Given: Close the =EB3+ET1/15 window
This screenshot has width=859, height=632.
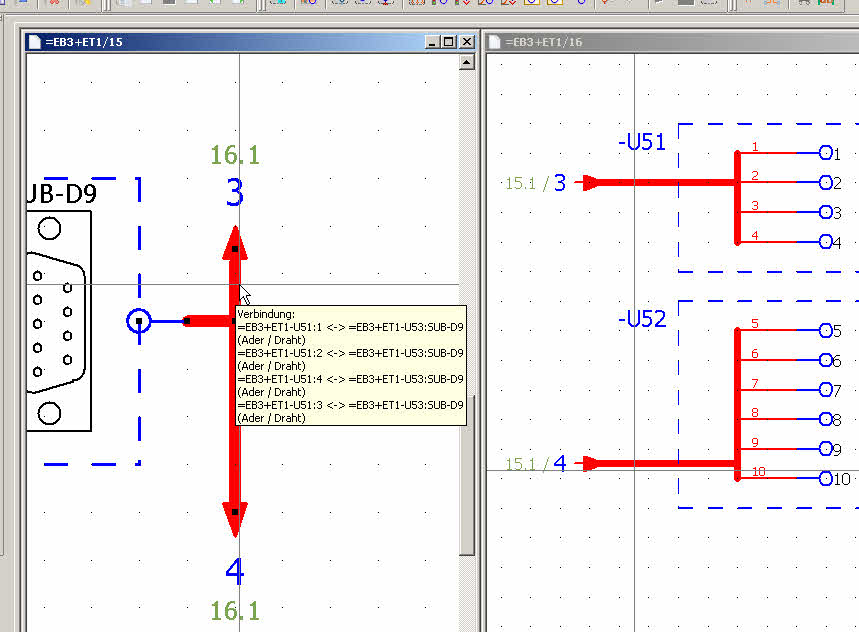Looking at the screenshot, I should pos(467,42).
